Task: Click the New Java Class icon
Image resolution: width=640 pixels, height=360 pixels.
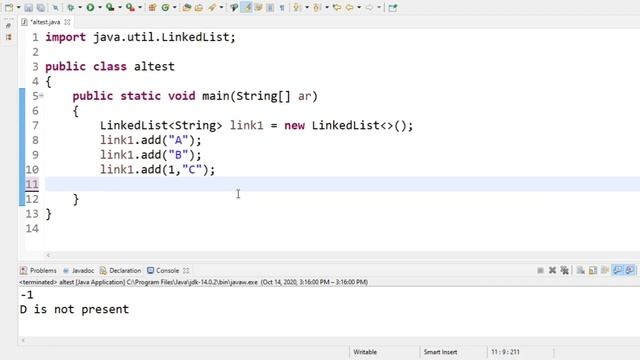Action: 165,7
